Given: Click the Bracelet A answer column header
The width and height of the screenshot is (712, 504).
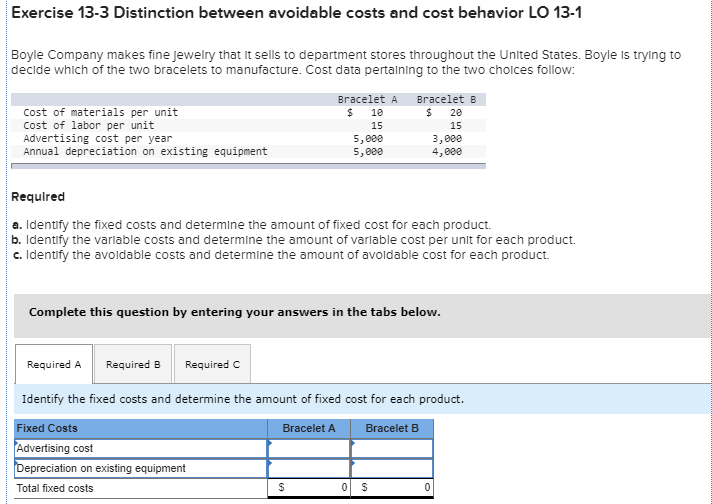Looking at the screenshot, I should click(x=309, y=429).
